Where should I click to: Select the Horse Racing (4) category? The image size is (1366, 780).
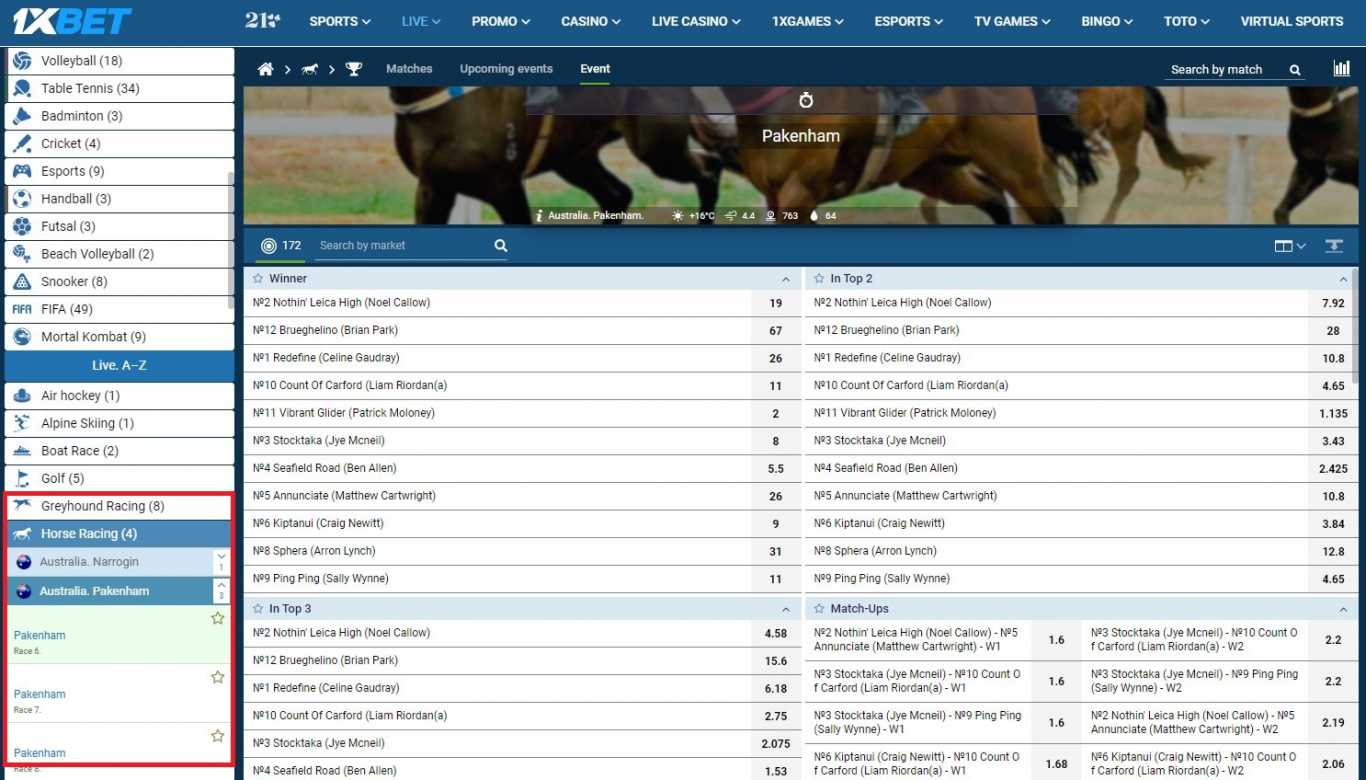coord(119,534)
